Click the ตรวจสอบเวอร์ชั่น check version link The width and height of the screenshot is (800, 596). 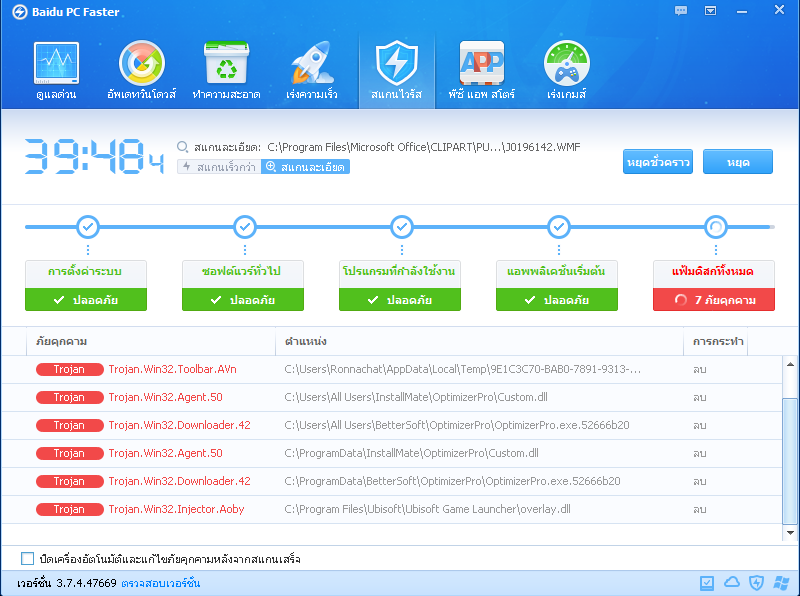[x=161, y=583]
